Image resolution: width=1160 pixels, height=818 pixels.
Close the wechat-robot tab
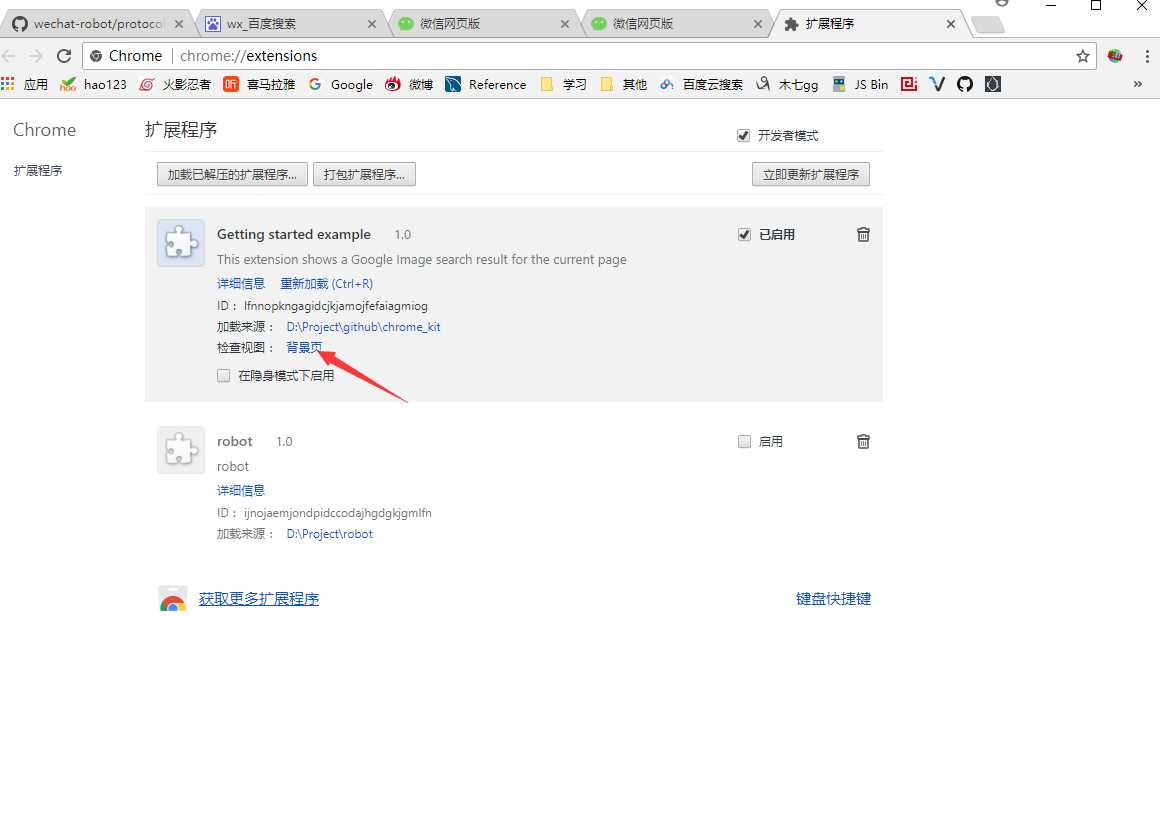(x=178, y=24)
